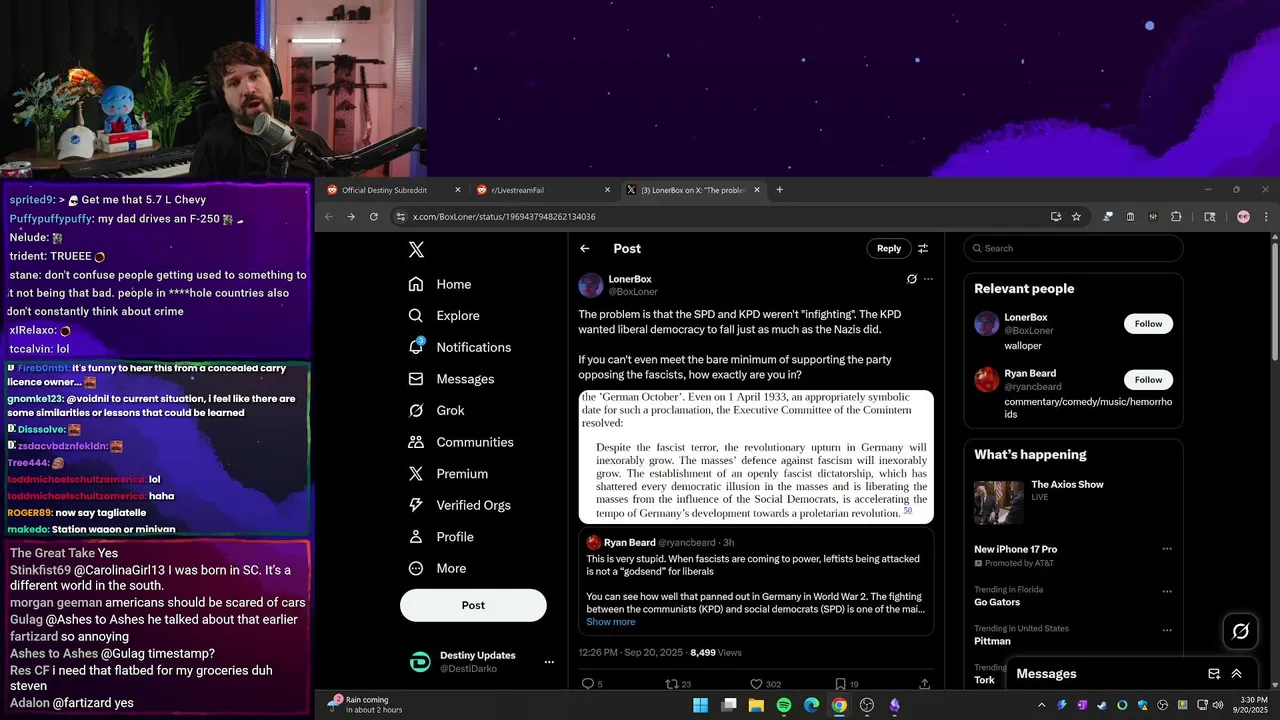Screen dimensions: 1280x720
Task: Open OBS Studio from taskbar
Action: (867, 705)
